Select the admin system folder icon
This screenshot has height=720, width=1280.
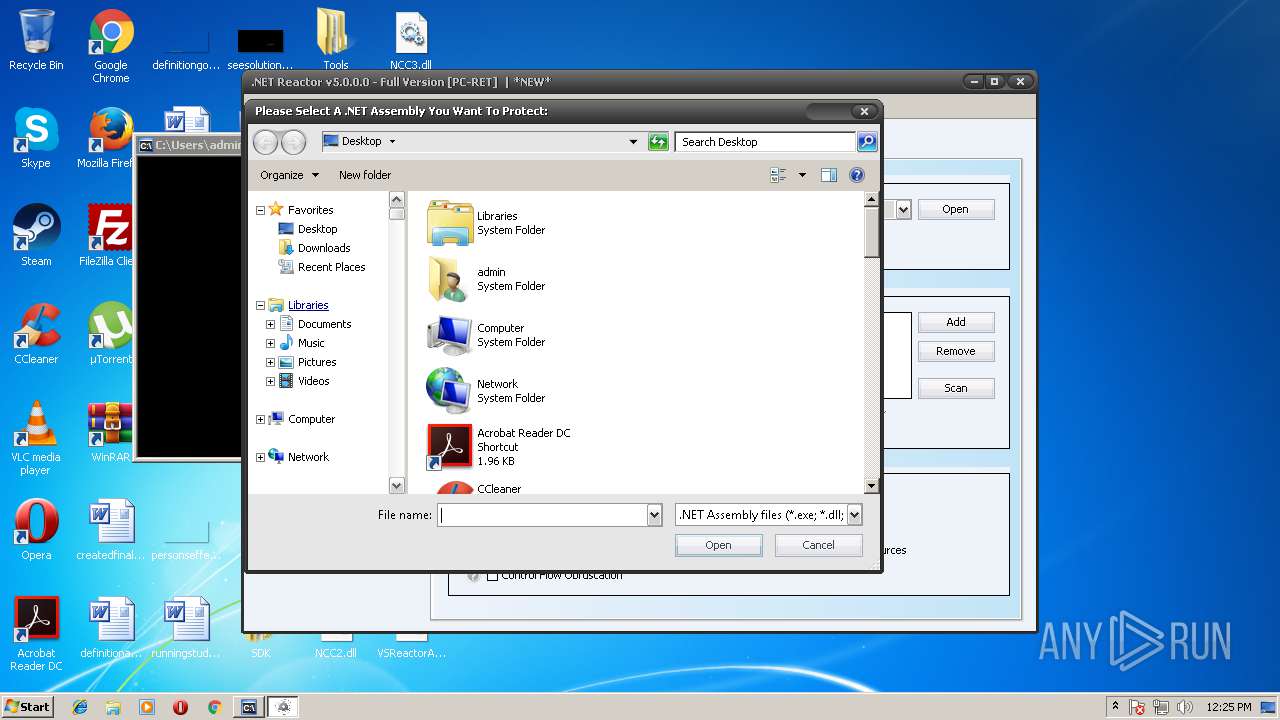pos(449,279)
